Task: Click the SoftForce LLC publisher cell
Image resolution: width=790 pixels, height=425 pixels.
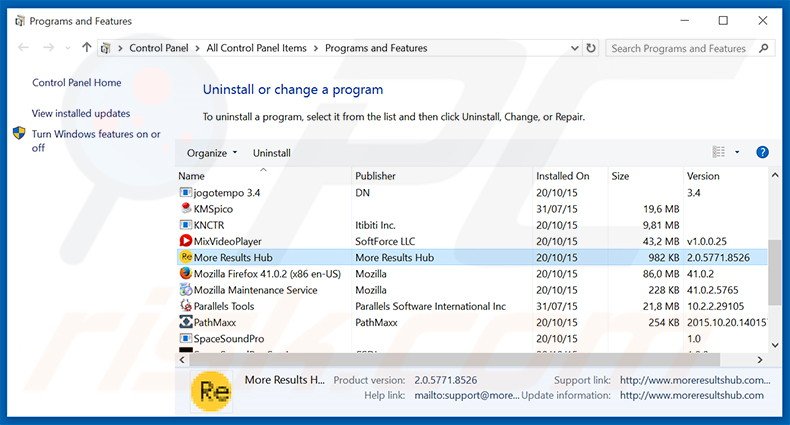Action: click(x=385, y=241)
